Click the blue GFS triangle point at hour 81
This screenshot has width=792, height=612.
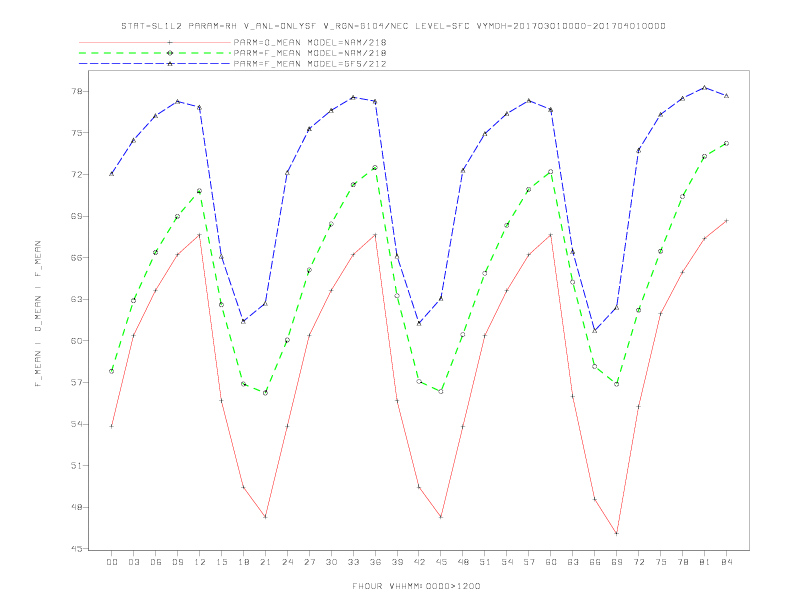705,87
